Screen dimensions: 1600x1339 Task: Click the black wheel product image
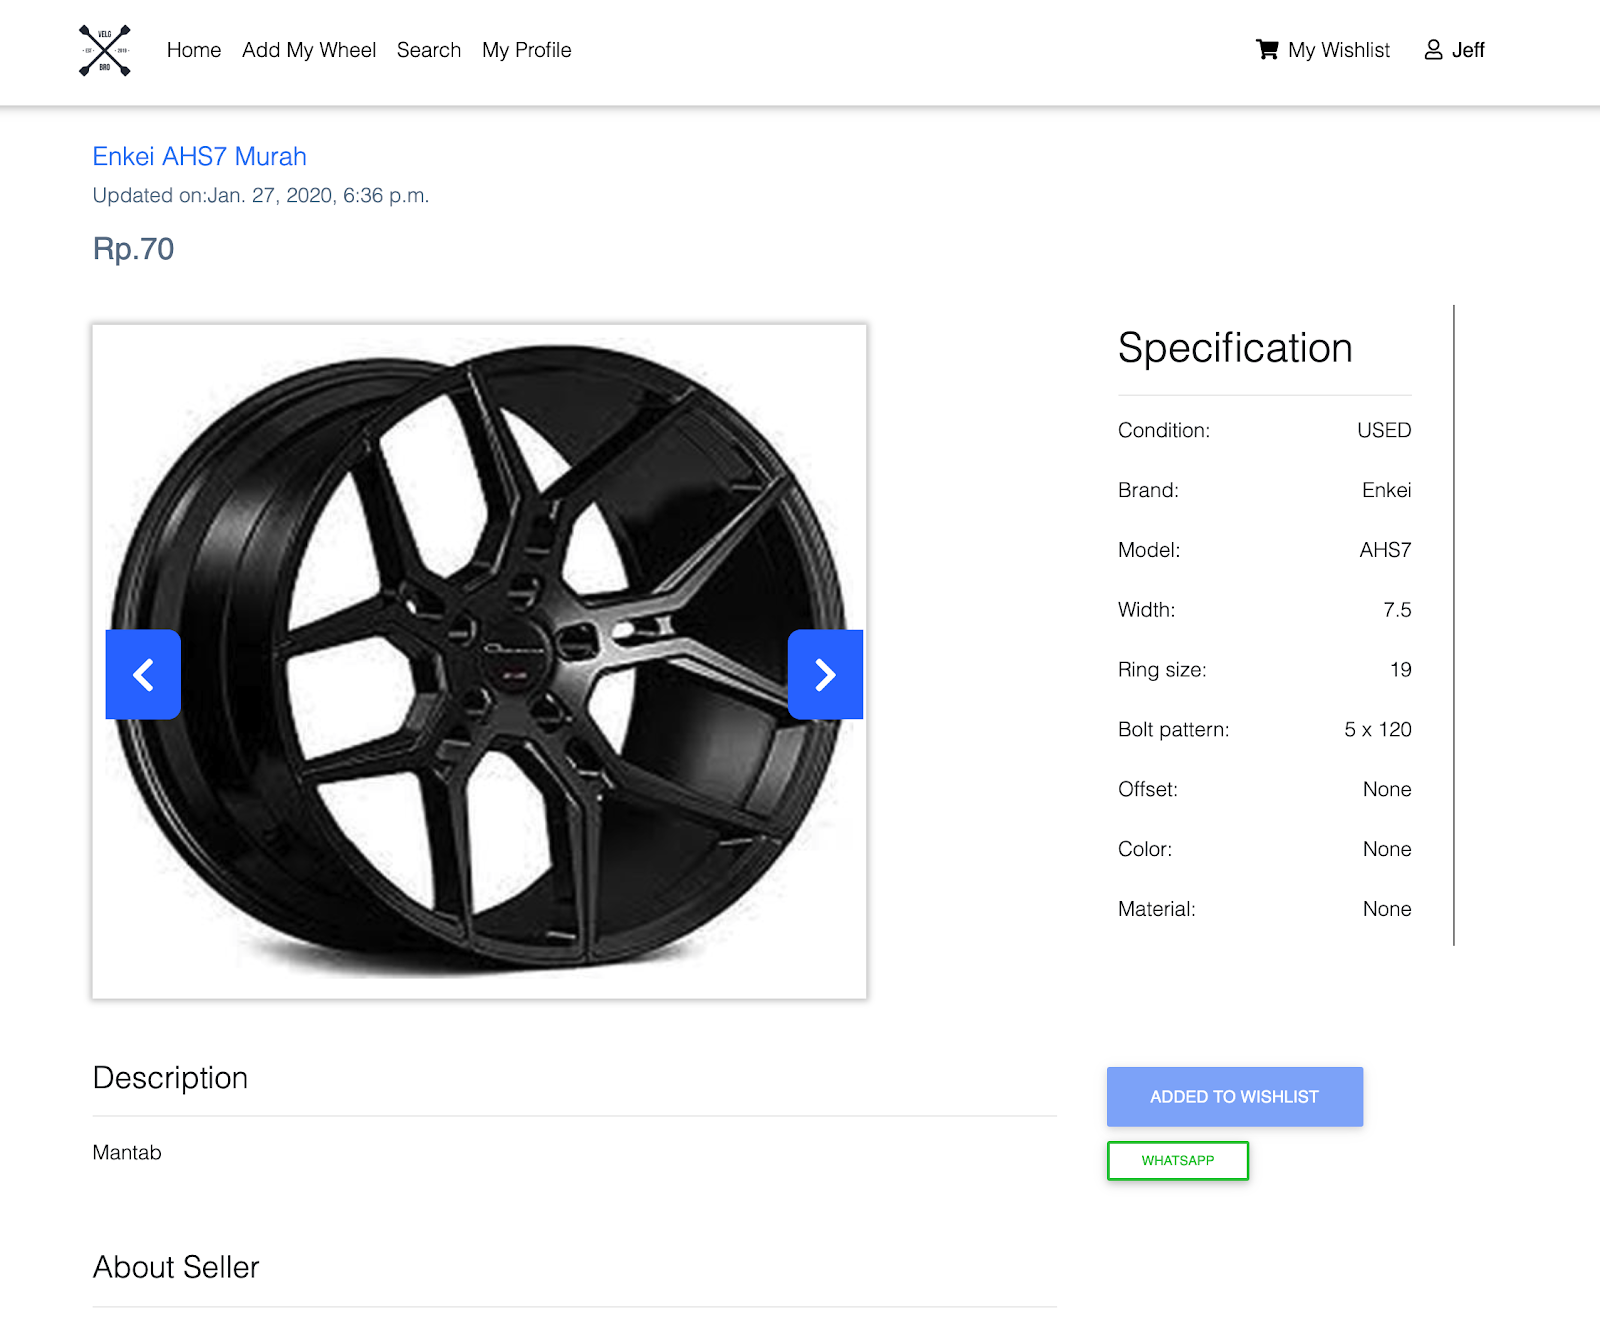(480, 661)
